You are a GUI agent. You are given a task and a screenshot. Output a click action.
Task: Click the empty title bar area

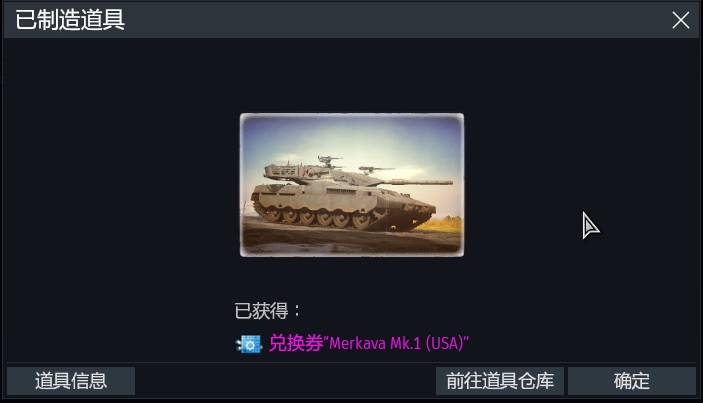(x=395, y=20)
